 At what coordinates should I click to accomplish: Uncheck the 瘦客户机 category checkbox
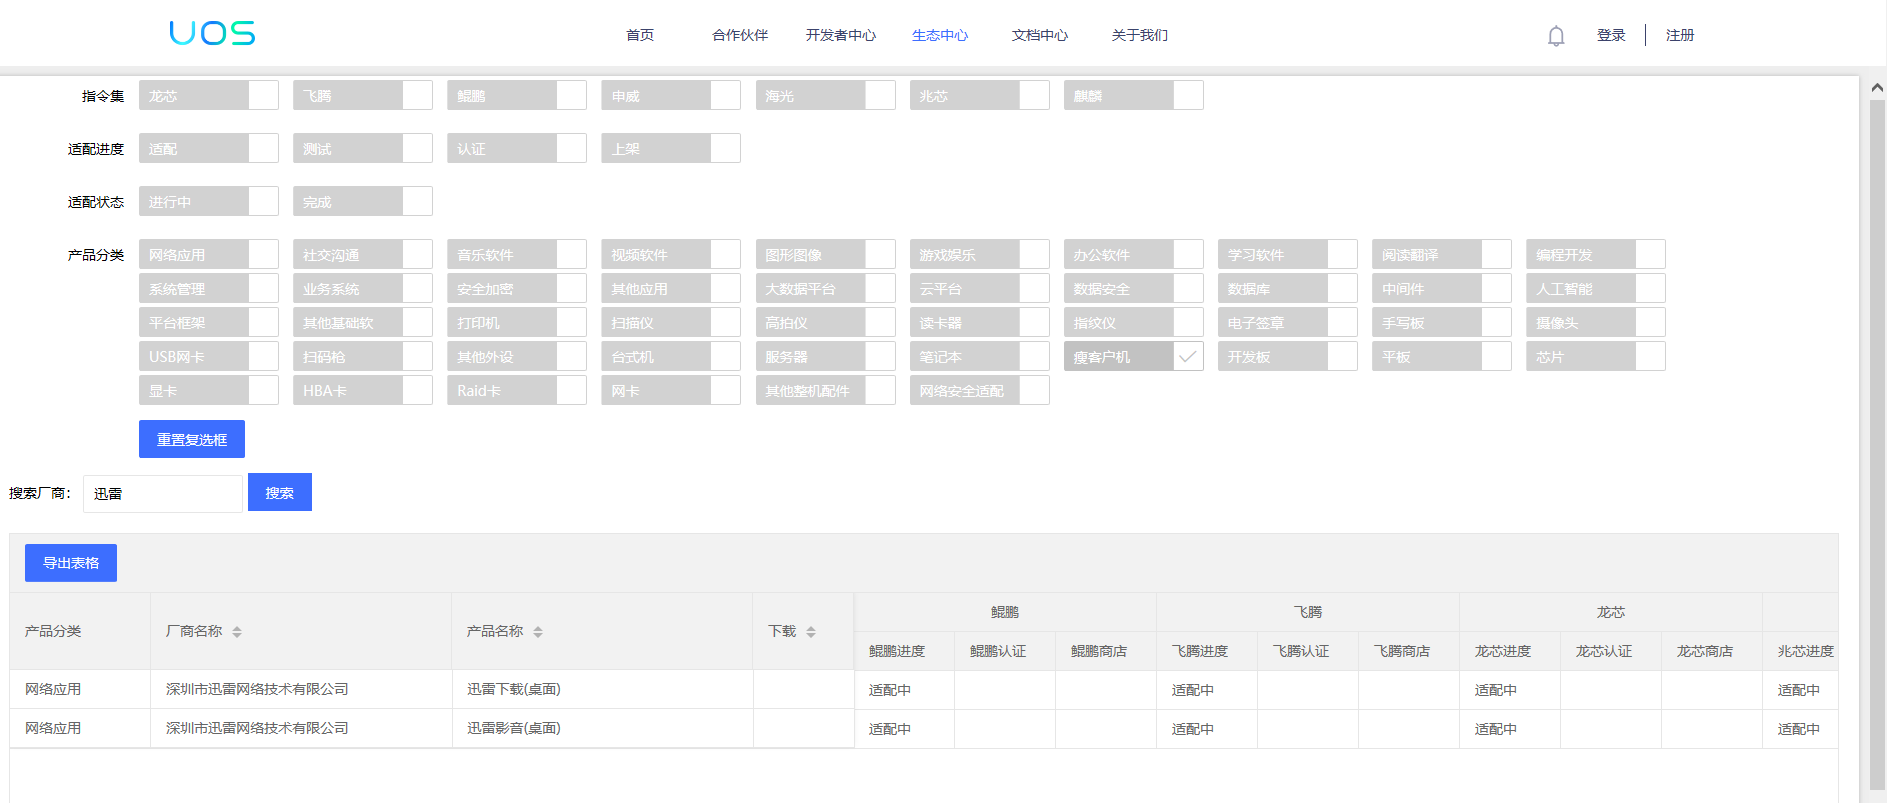1188,356
